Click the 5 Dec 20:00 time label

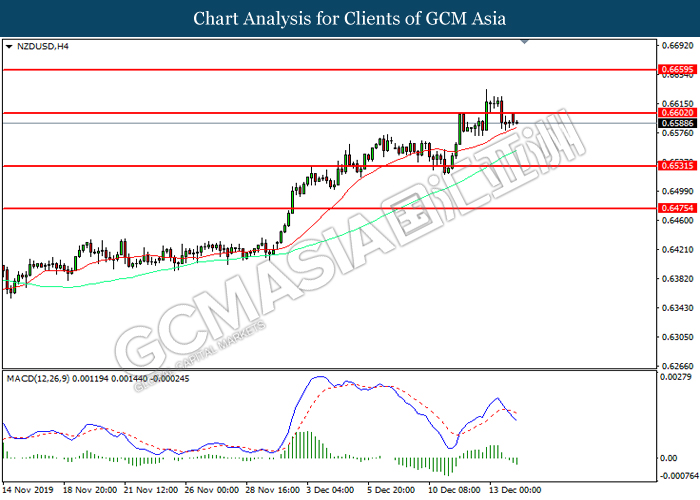click(392, 490)
